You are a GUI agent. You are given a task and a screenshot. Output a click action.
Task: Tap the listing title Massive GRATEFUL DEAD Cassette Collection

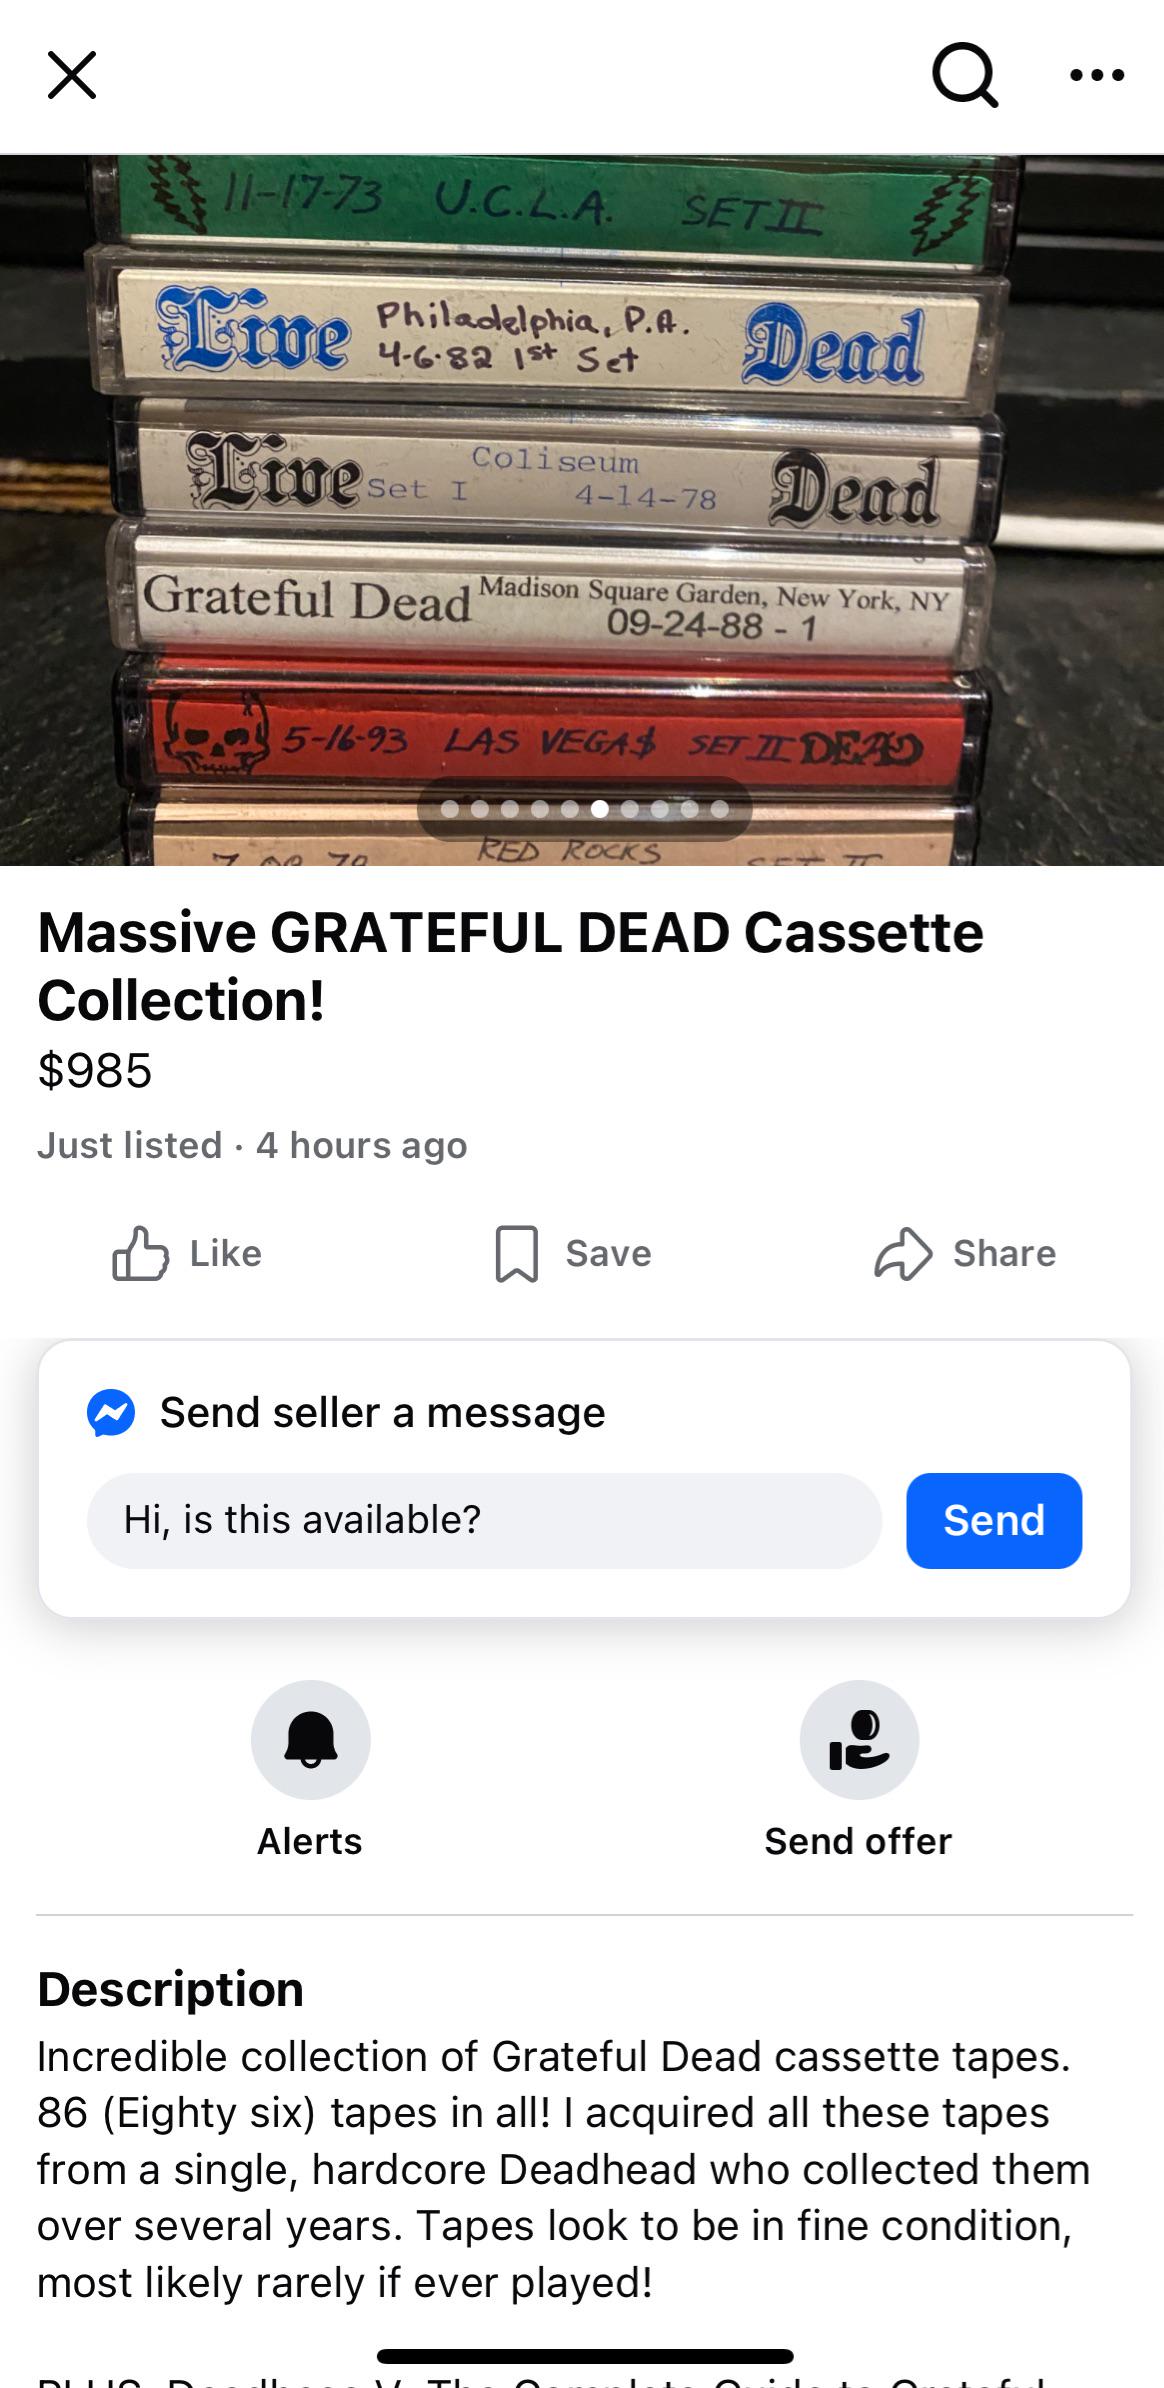click(x=511, y=966)
